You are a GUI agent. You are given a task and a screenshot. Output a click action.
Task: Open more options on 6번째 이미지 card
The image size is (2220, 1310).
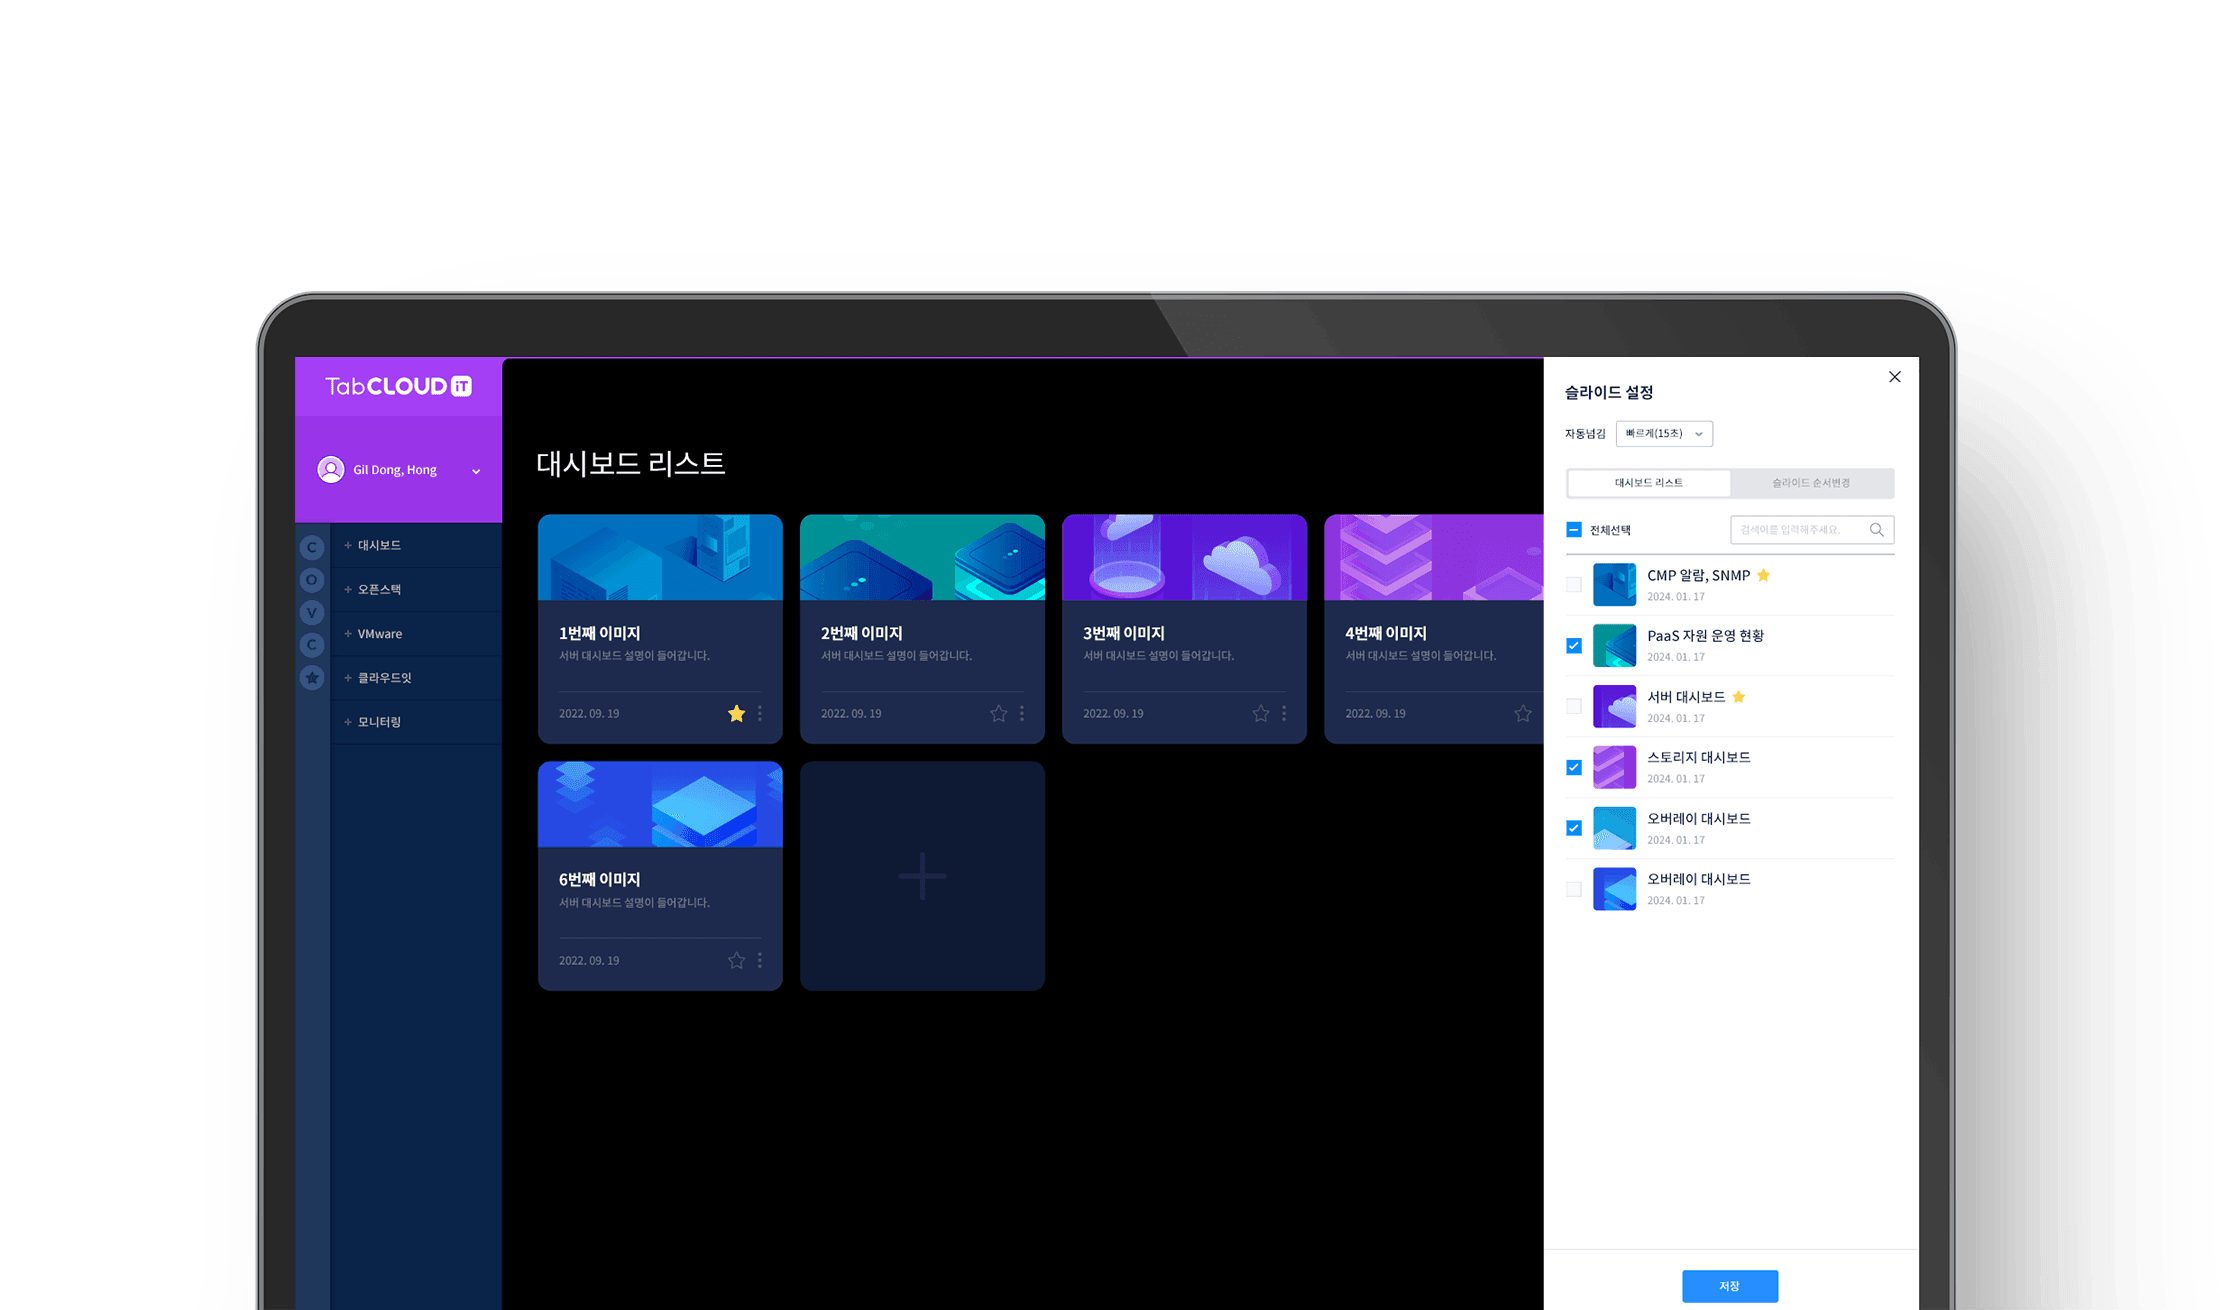tap(760, 960)
